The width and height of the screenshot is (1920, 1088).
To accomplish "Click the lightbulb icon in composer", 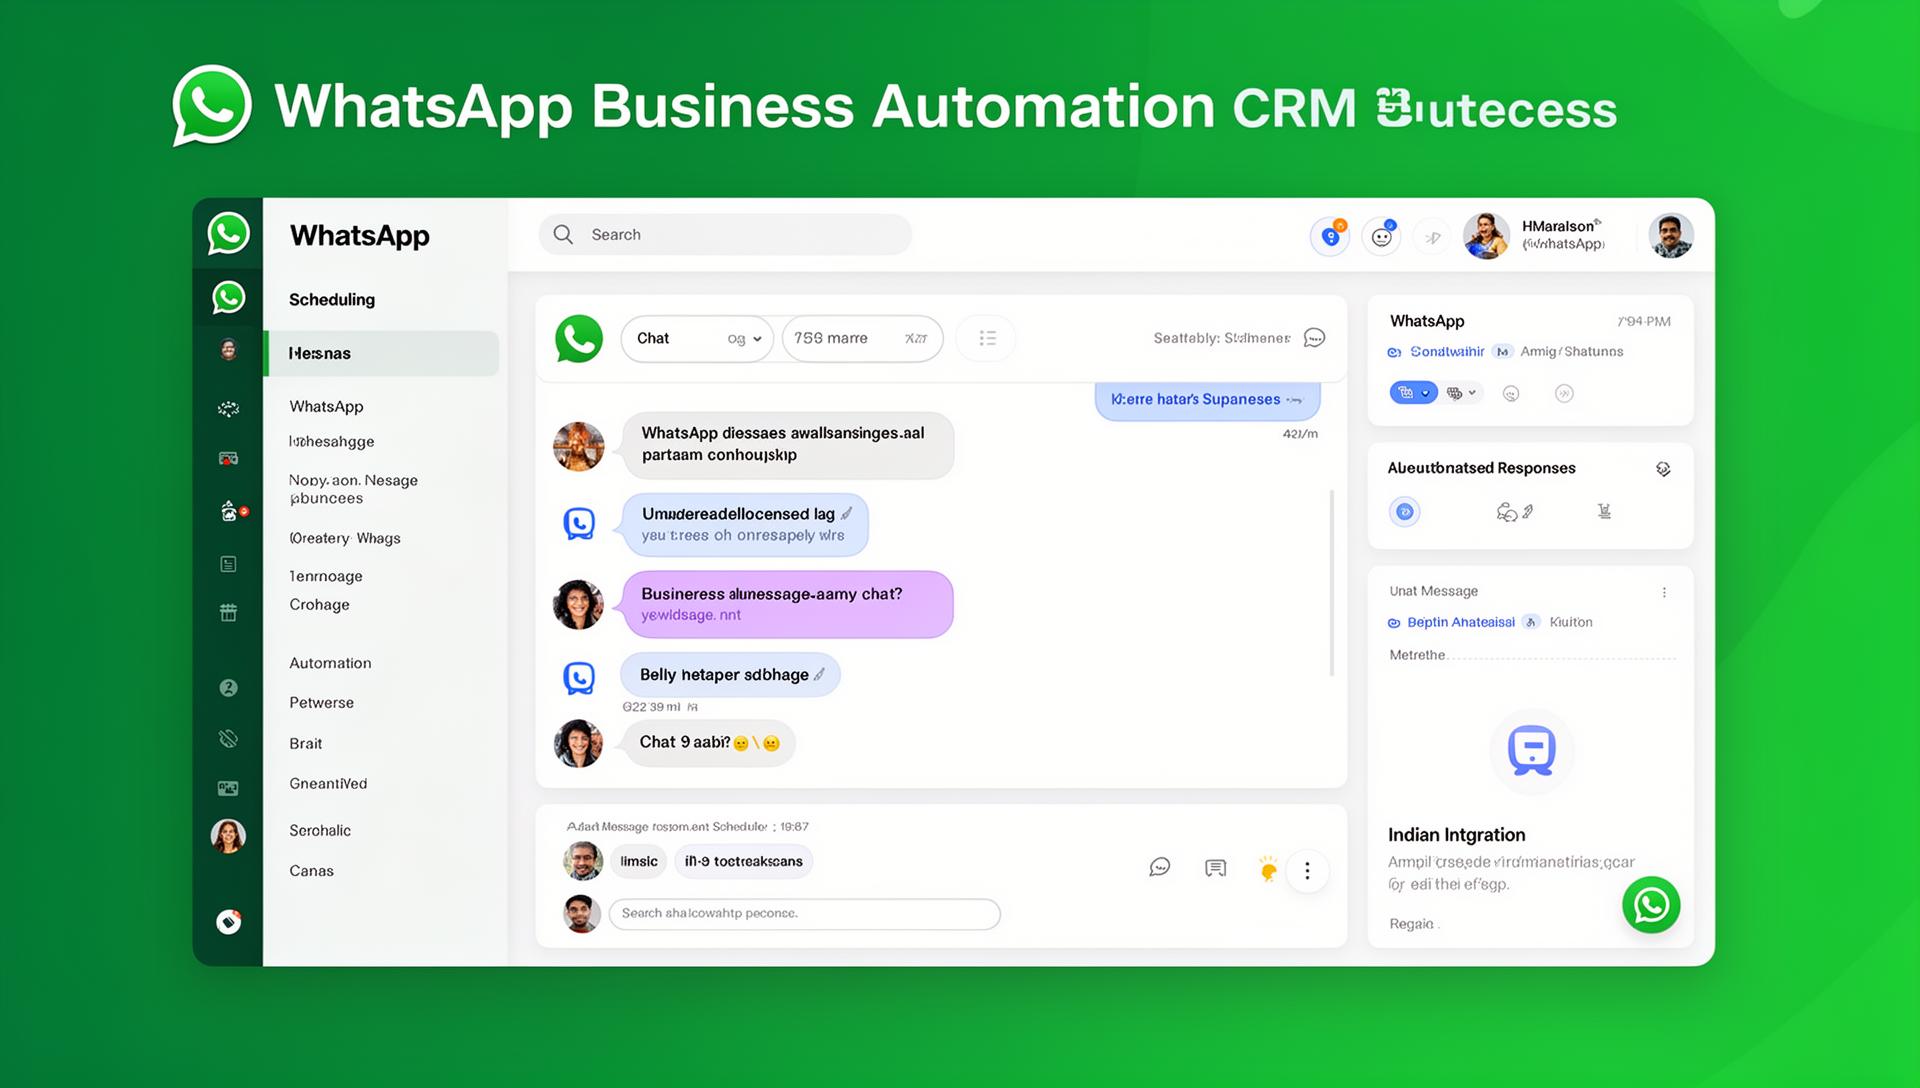I will 1268,868.
